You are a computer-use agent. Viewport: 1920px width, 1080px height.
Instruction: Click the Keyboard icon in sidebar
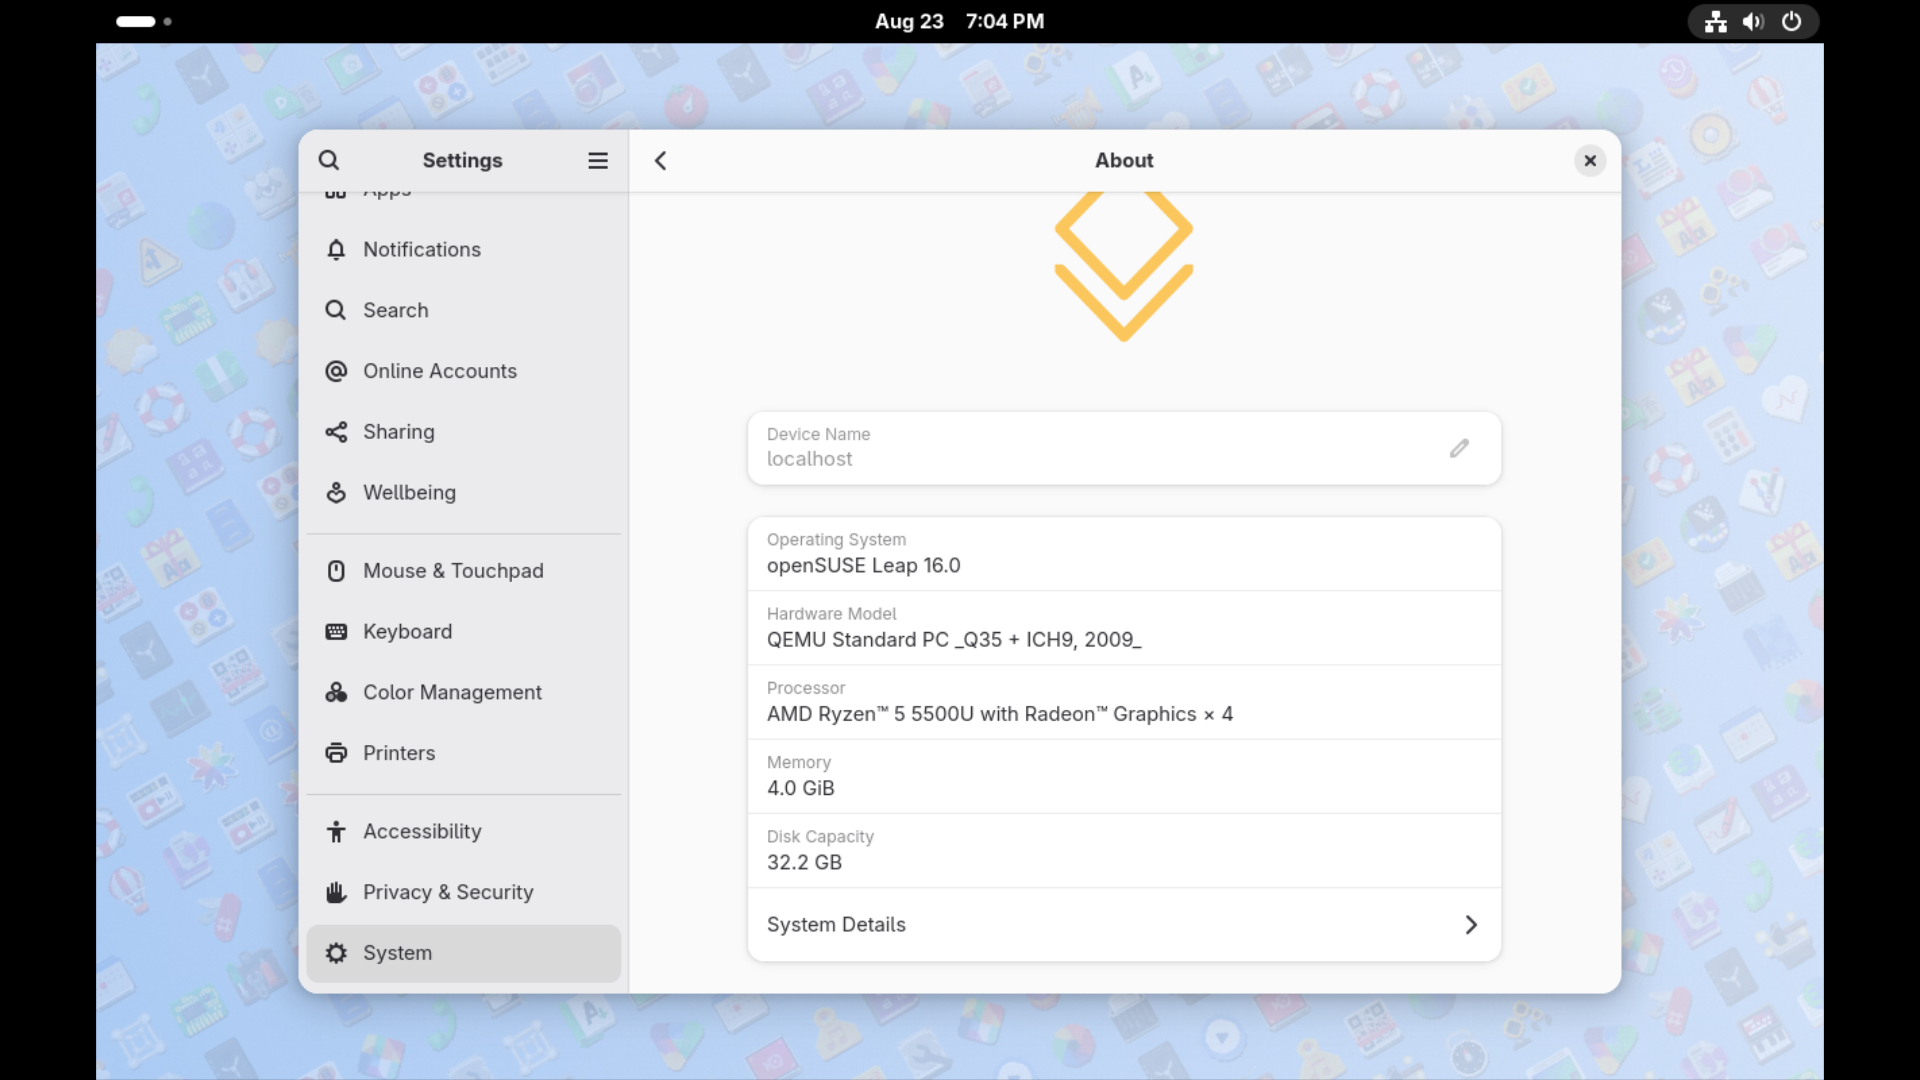(336, 632)
